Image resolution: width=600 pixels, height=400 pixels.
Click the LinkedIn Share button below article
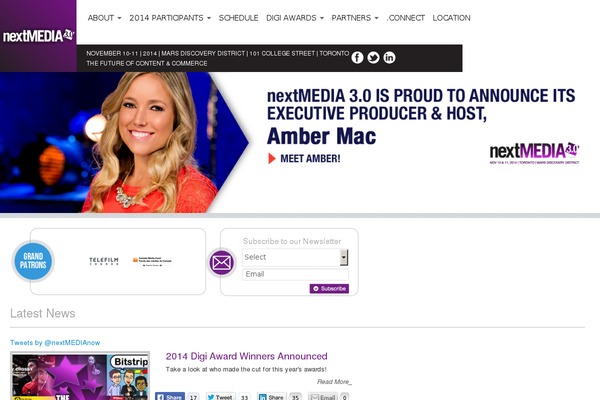click(x=272, y=397)
